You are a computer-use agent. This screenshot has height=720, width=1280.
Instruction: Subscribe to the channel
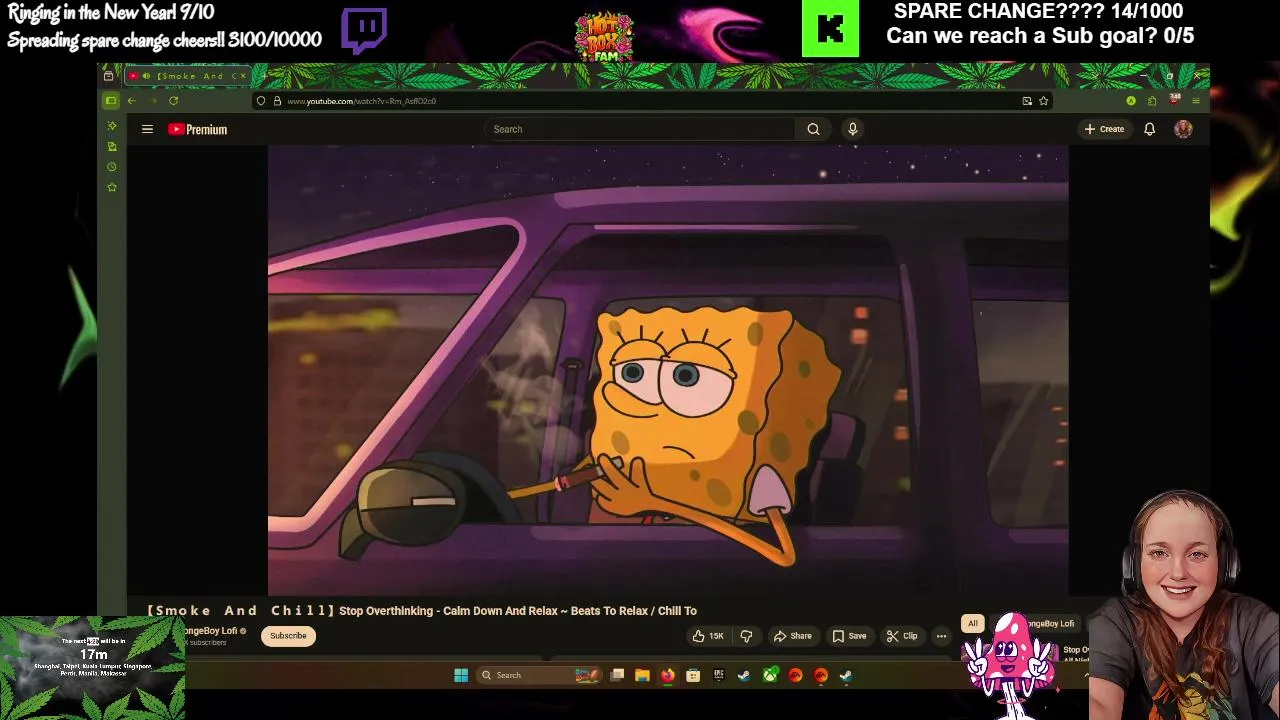click(x=288, y=636)
